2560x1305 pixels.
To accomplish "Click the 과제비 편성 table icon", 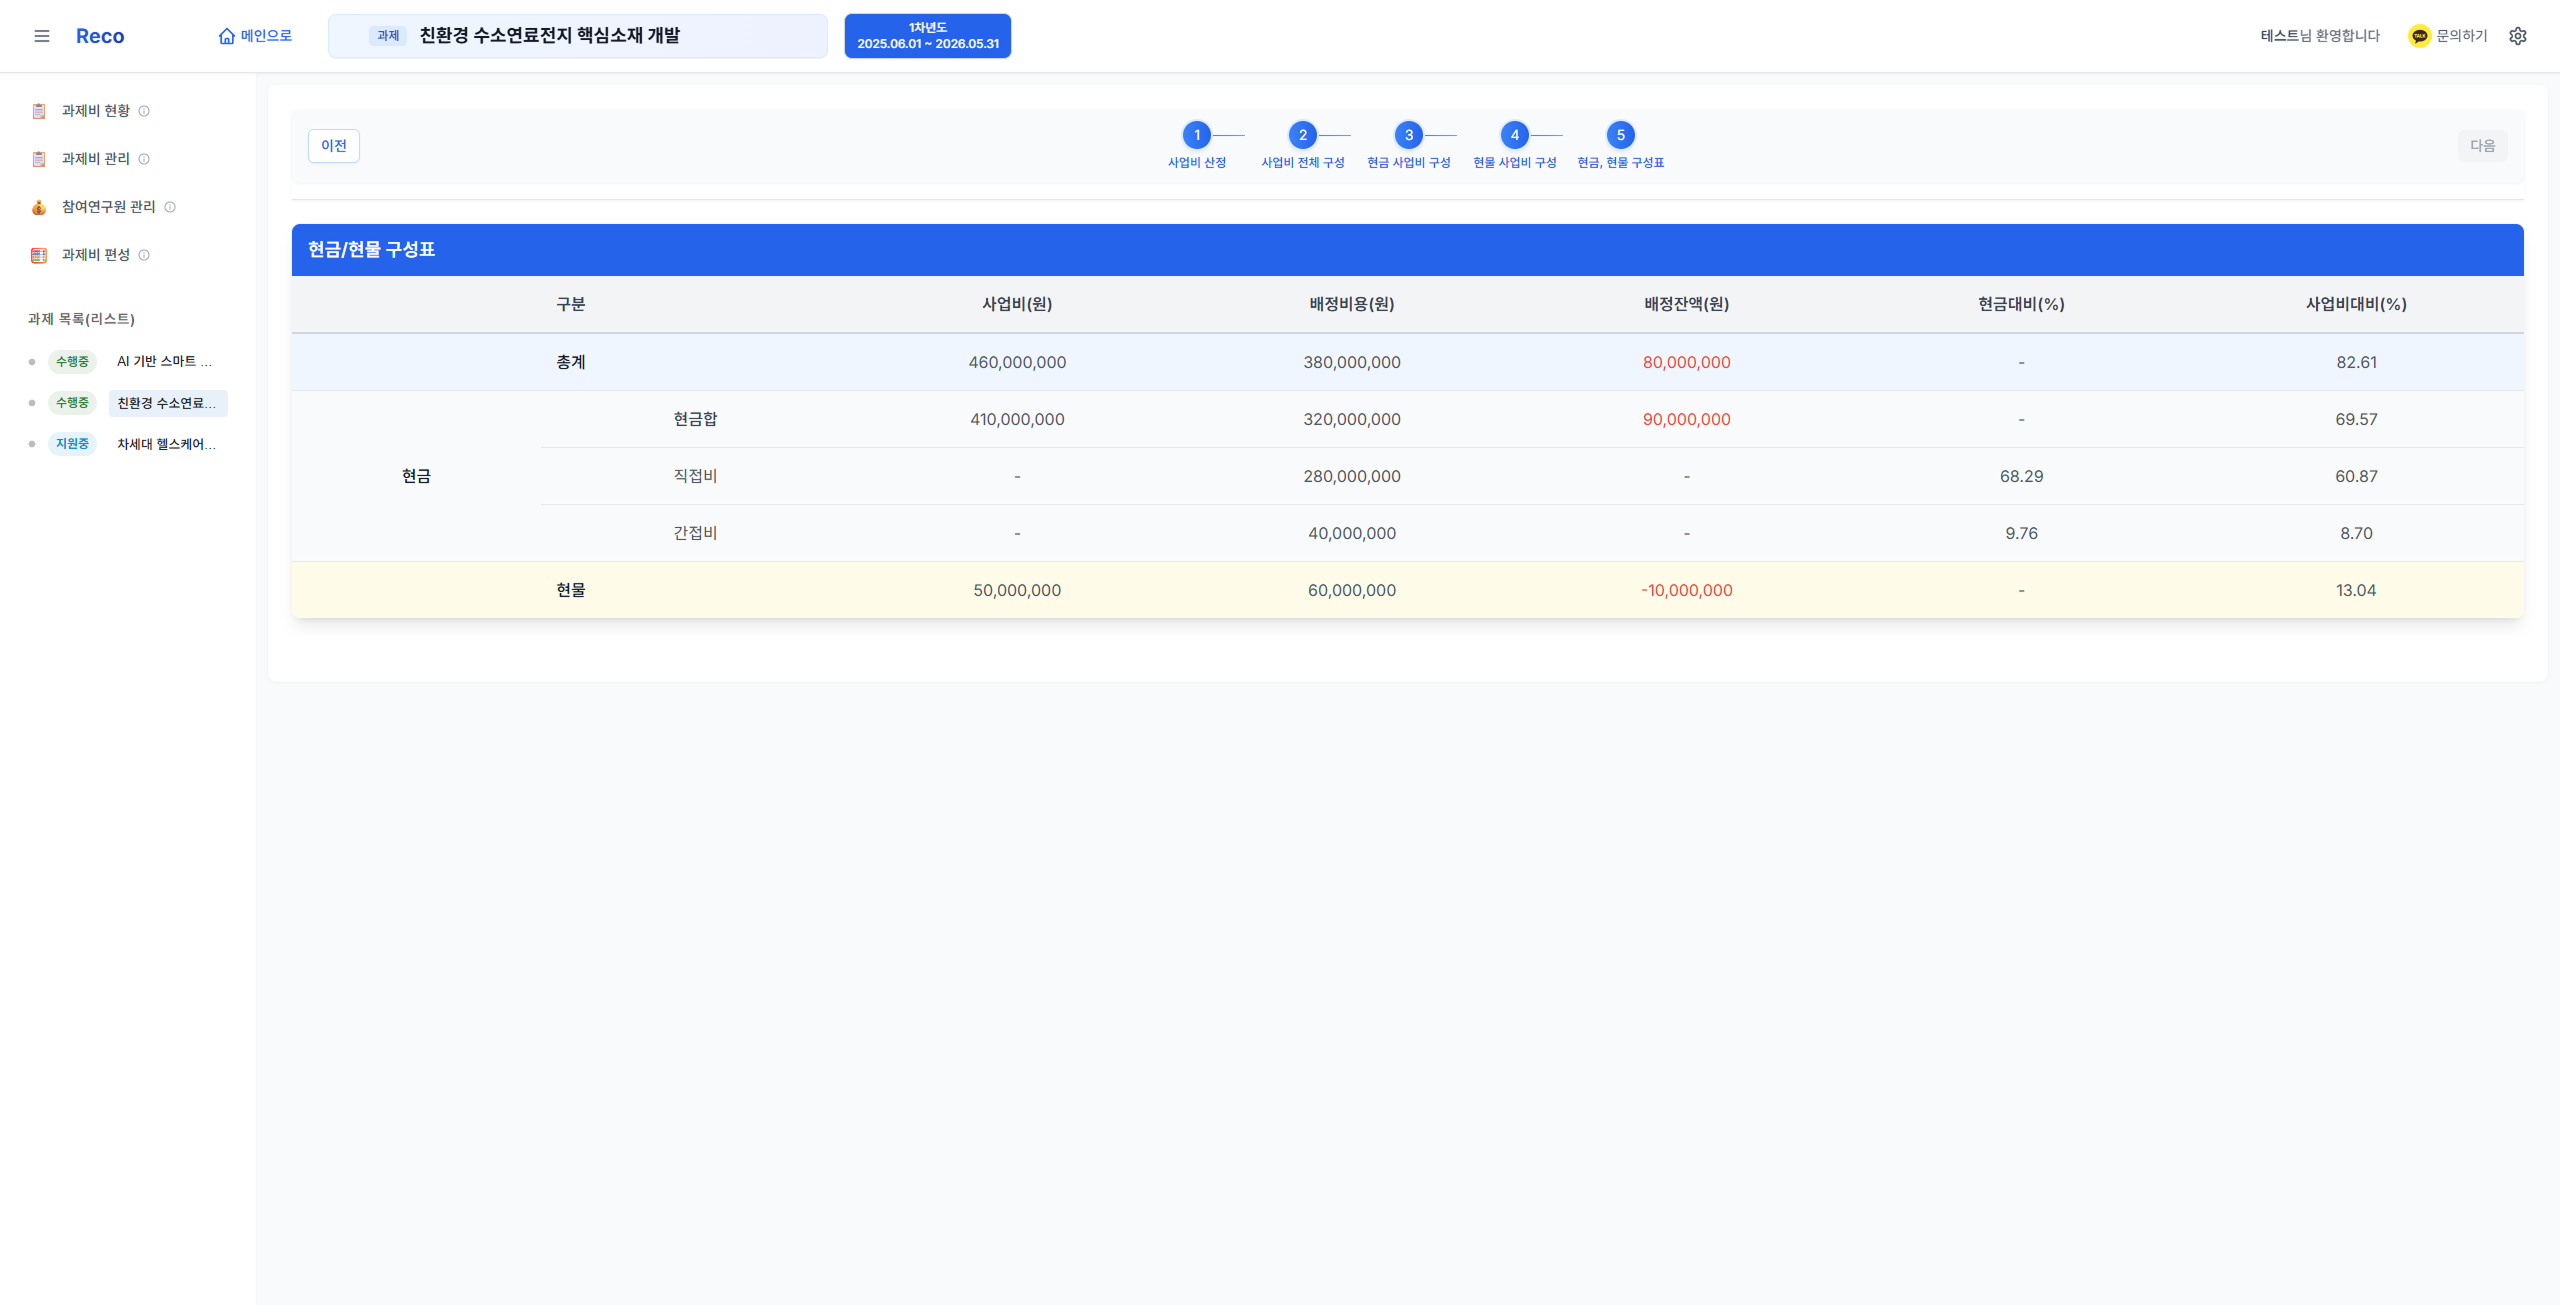I will [x=39, y=255].
